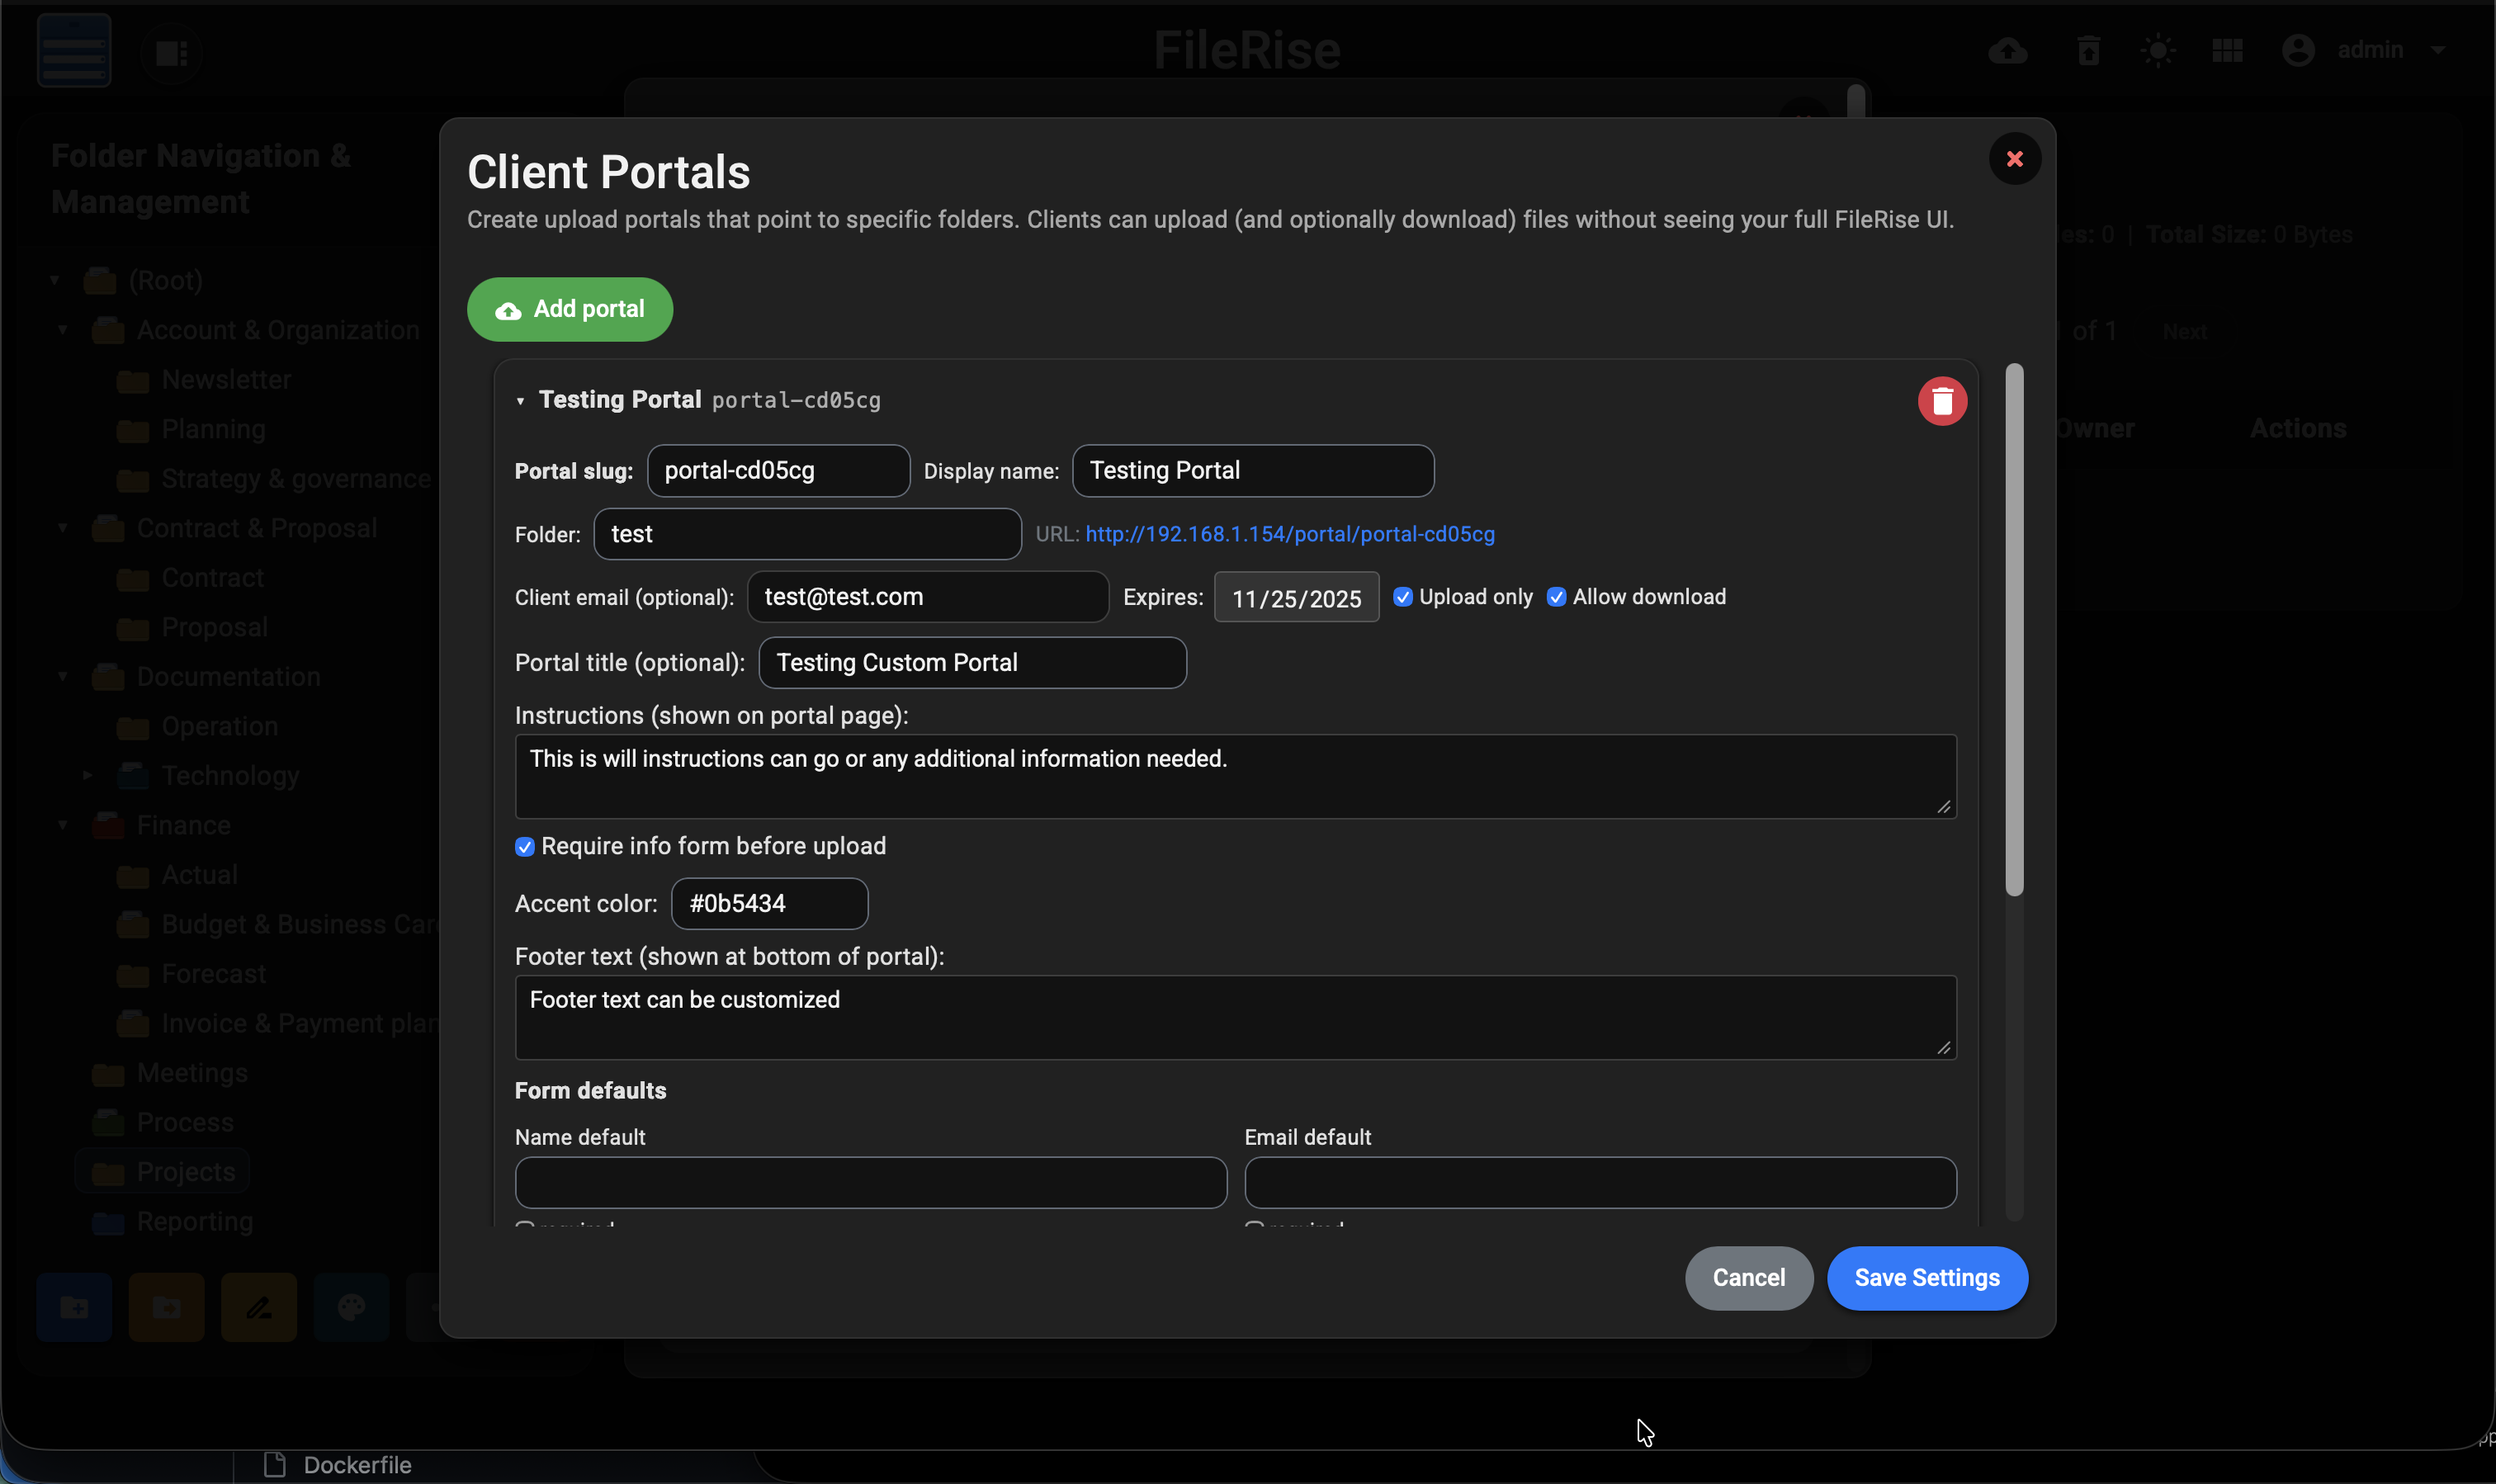Toggle light mode with the sun icon
This screenshot has width=2496, height=1484.
(x=2157, y=50)
